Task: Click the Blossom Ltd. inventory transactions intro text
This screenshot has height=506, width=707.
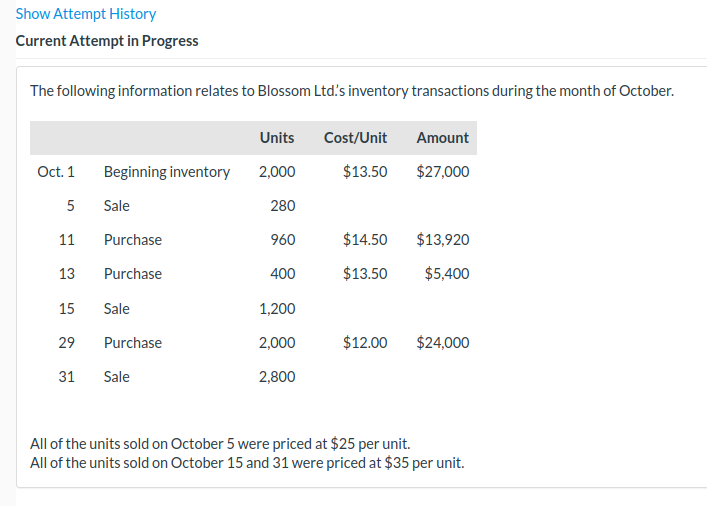Action: pos(352,91)
